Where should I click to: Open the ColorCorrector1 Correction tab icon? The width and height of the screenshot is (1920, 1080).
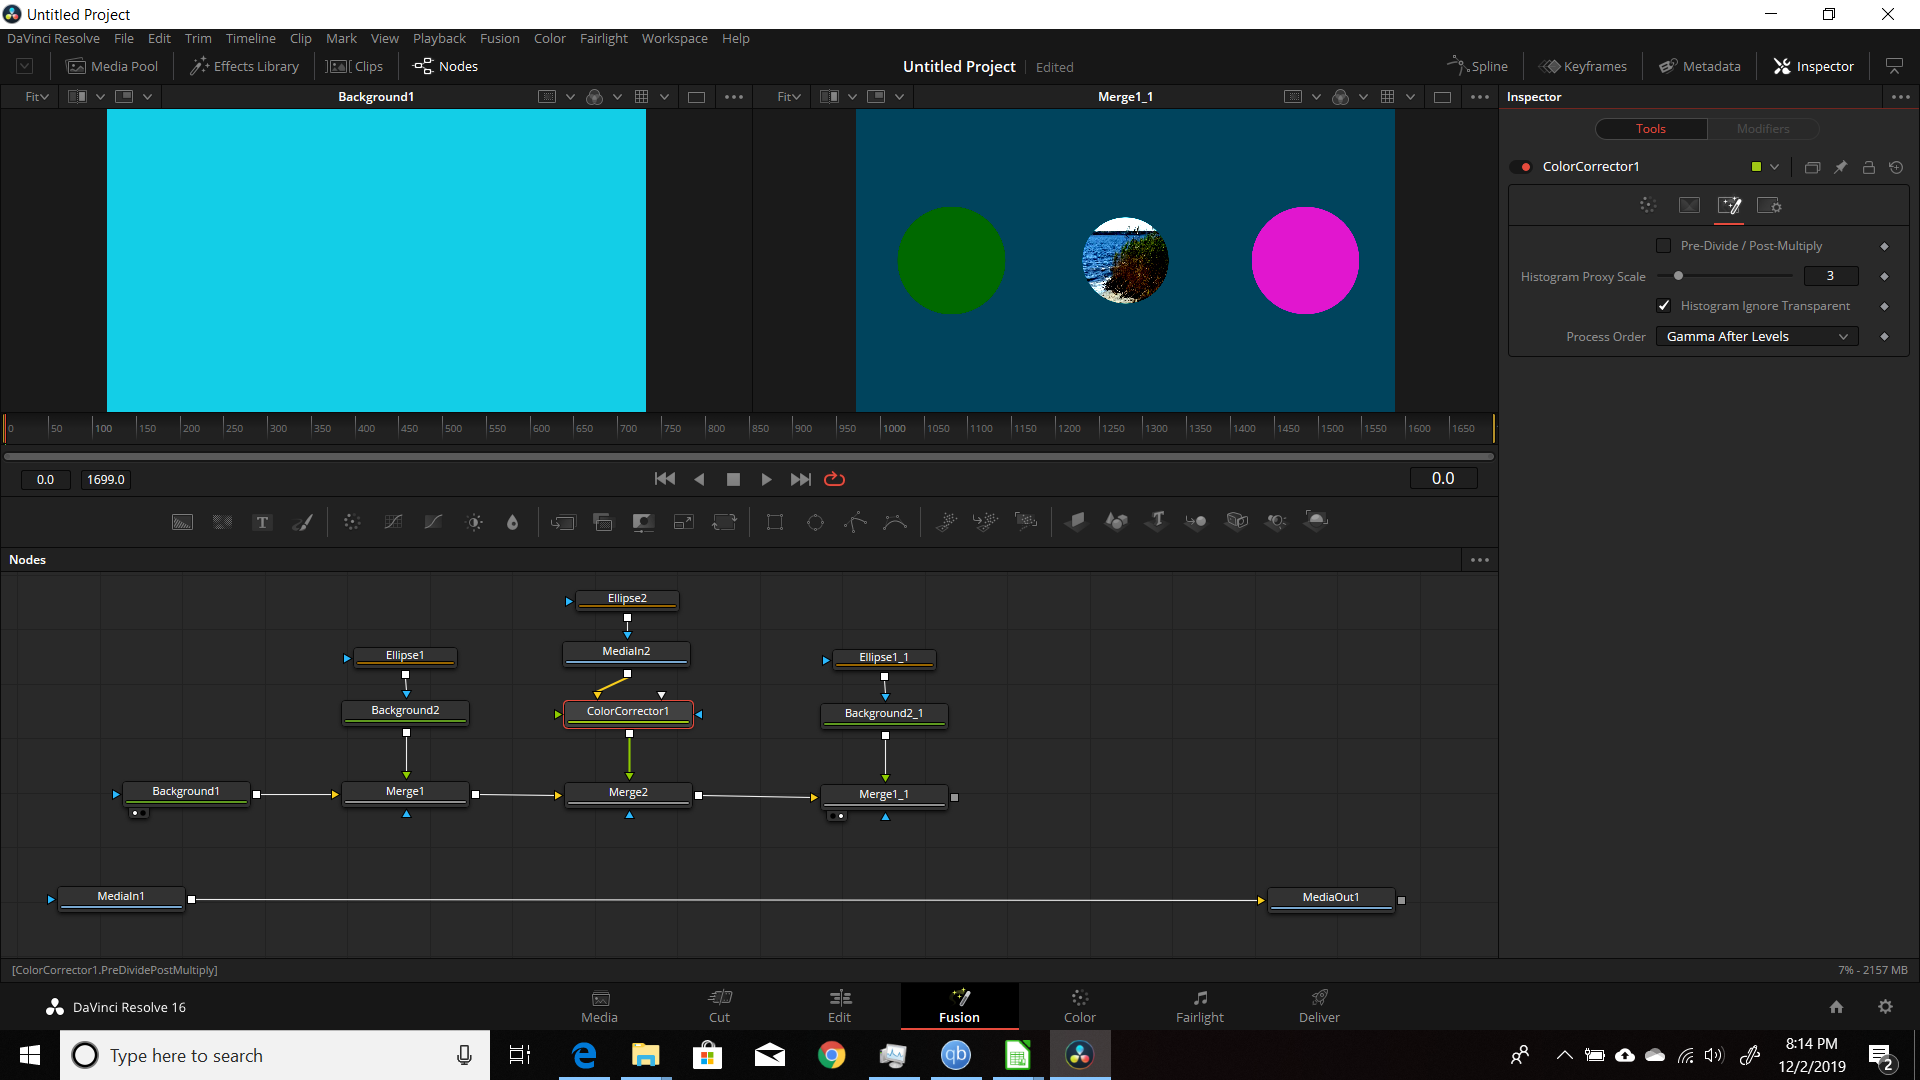pyautogui.click(x=1648, y=205)
